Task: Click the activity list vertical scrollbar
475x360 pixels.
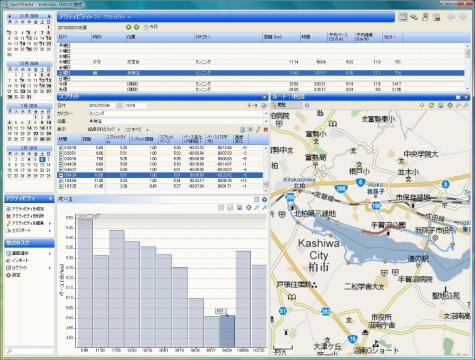Action: (x=467, y=67)
